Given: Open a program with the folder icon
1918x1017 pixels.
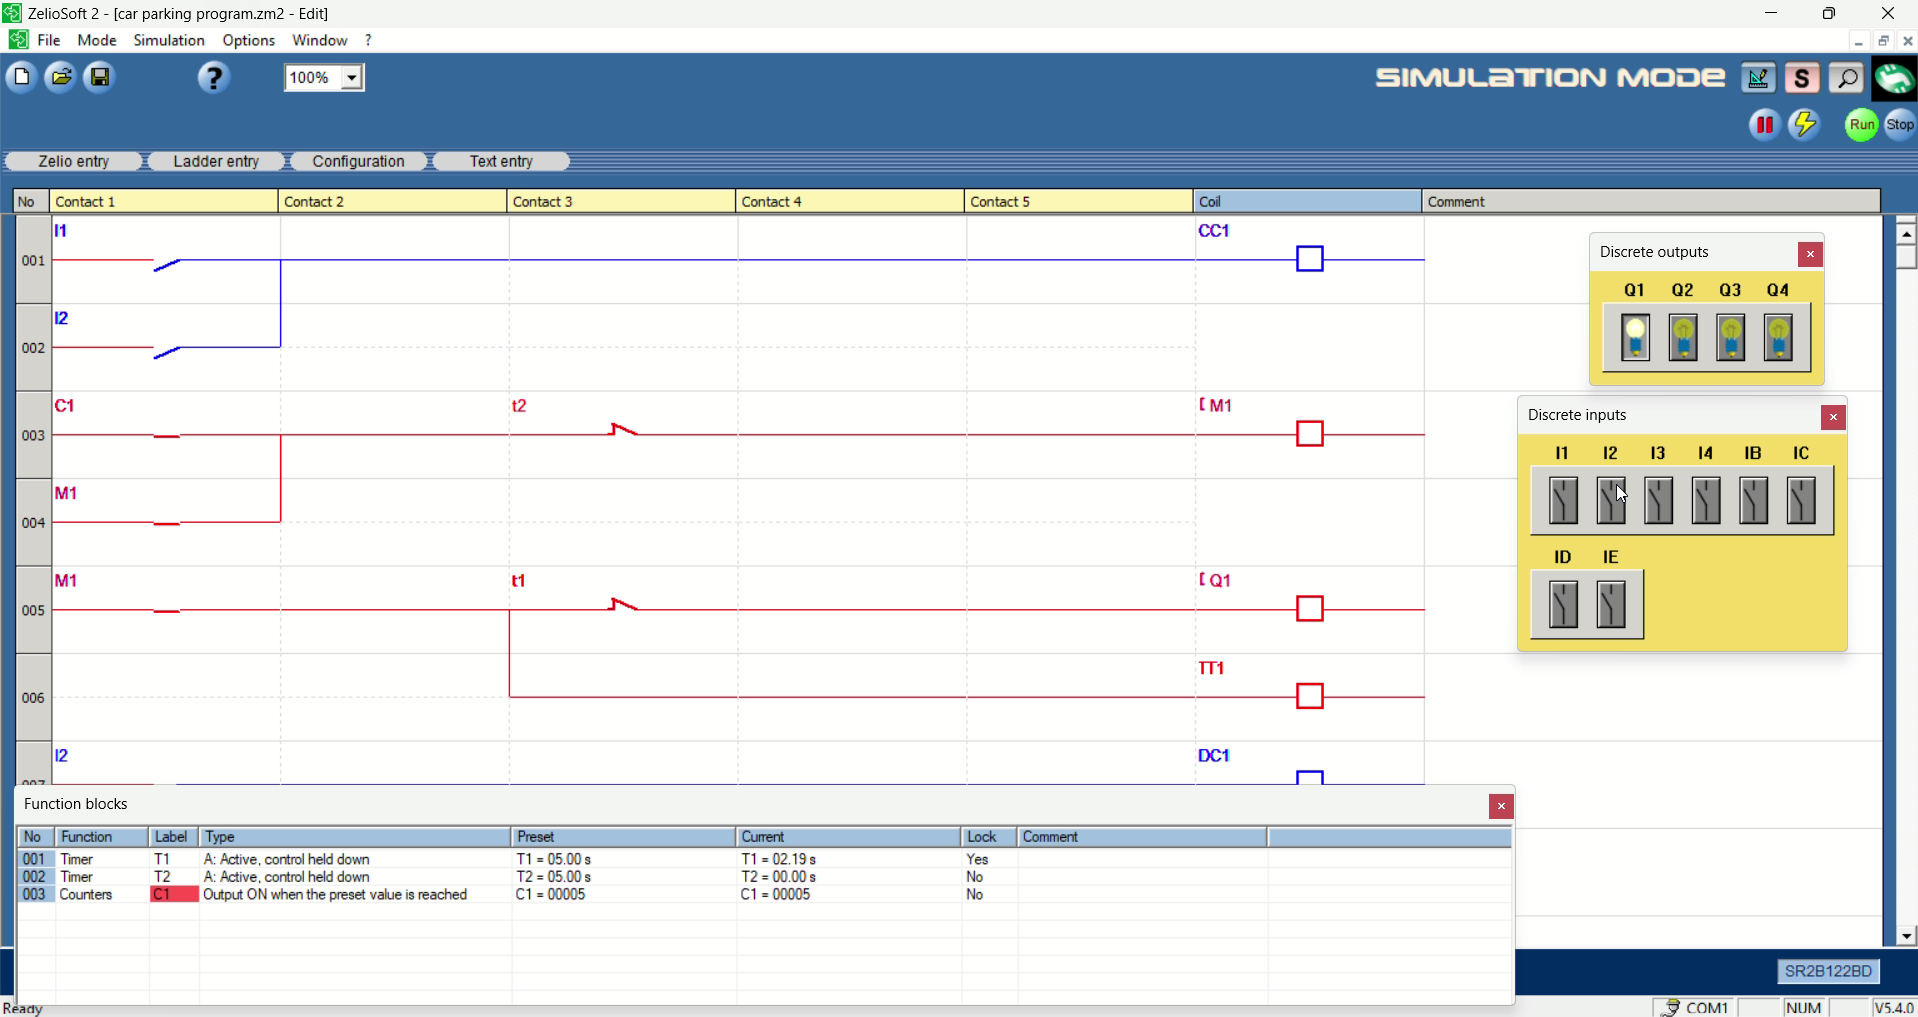Looking at the screenshot, I should (x=61, y=77).
